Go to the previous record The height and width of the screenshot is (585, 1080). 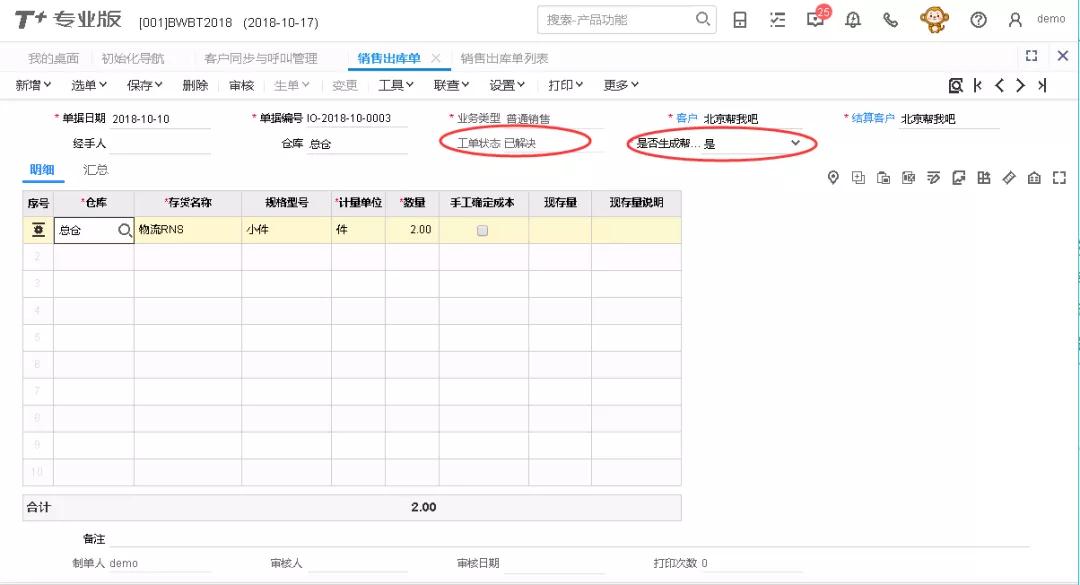coord(999,85)
